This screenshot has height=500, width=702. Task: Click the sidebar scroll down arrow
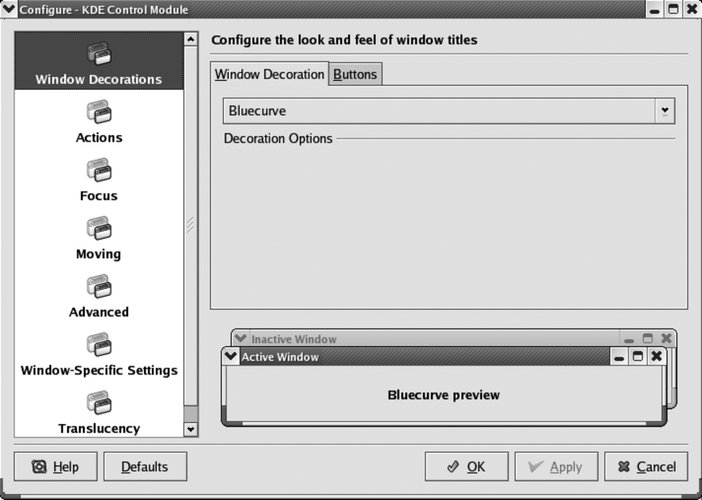tap(191, 429)
